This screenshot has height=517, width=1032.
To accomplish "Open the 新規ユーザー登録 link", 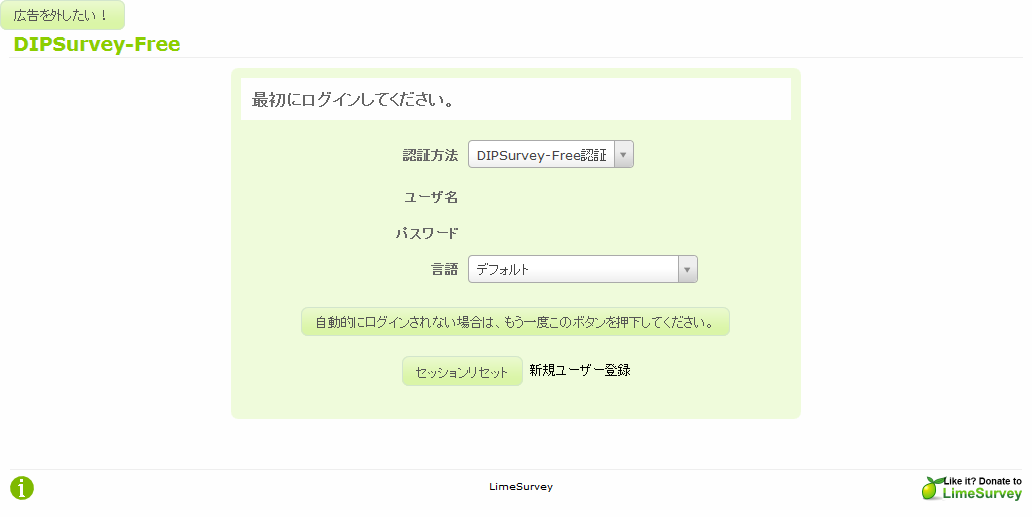I will (x=580, y=370).
